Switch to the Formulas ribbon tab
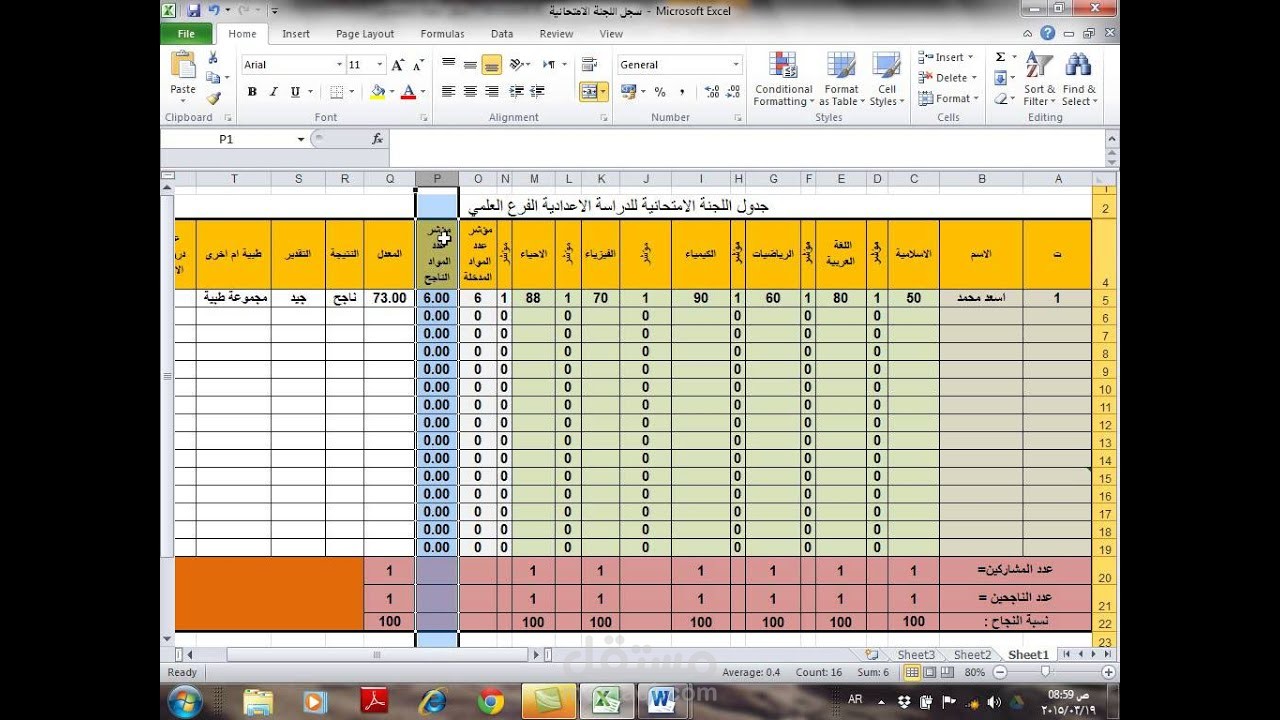The height and width of the screenshot is (720, 1280). 442,33
